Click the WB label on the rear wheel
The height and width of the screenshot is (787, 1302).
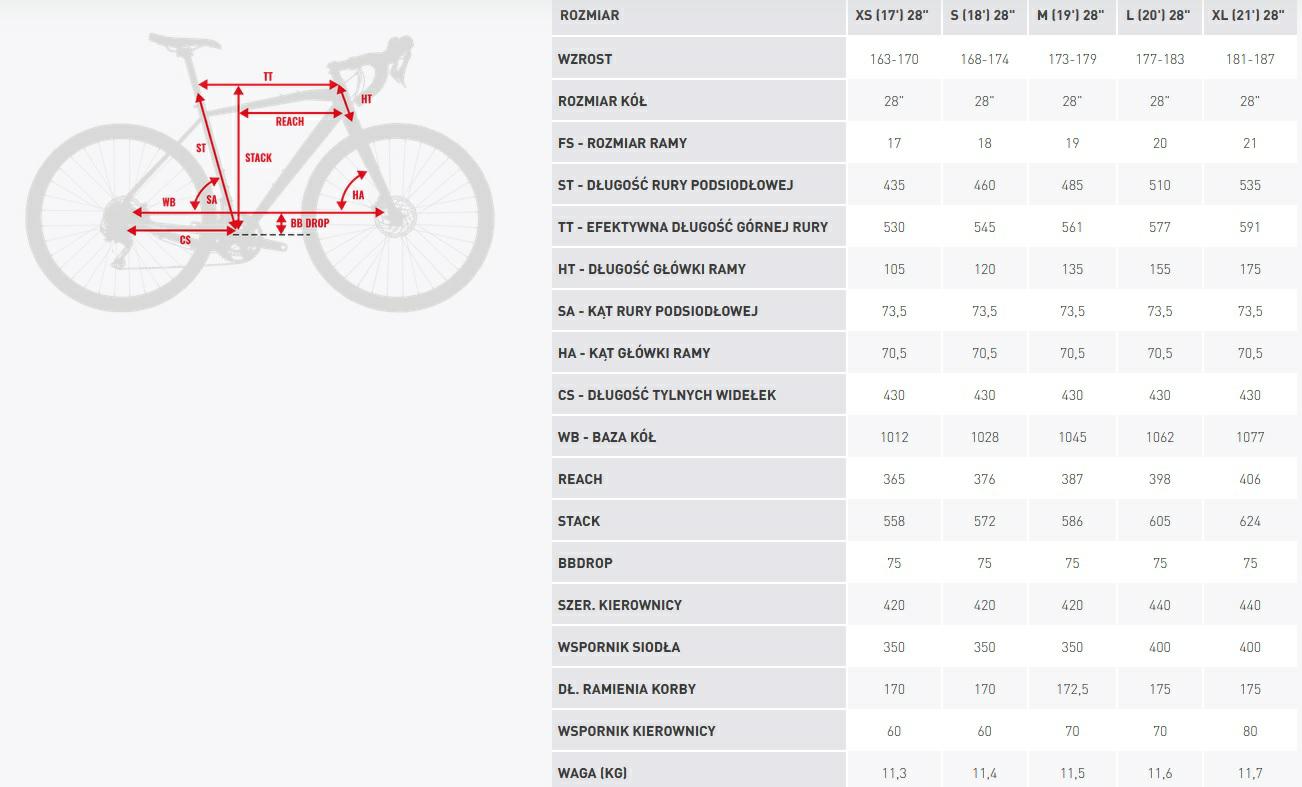click(168, 202)
